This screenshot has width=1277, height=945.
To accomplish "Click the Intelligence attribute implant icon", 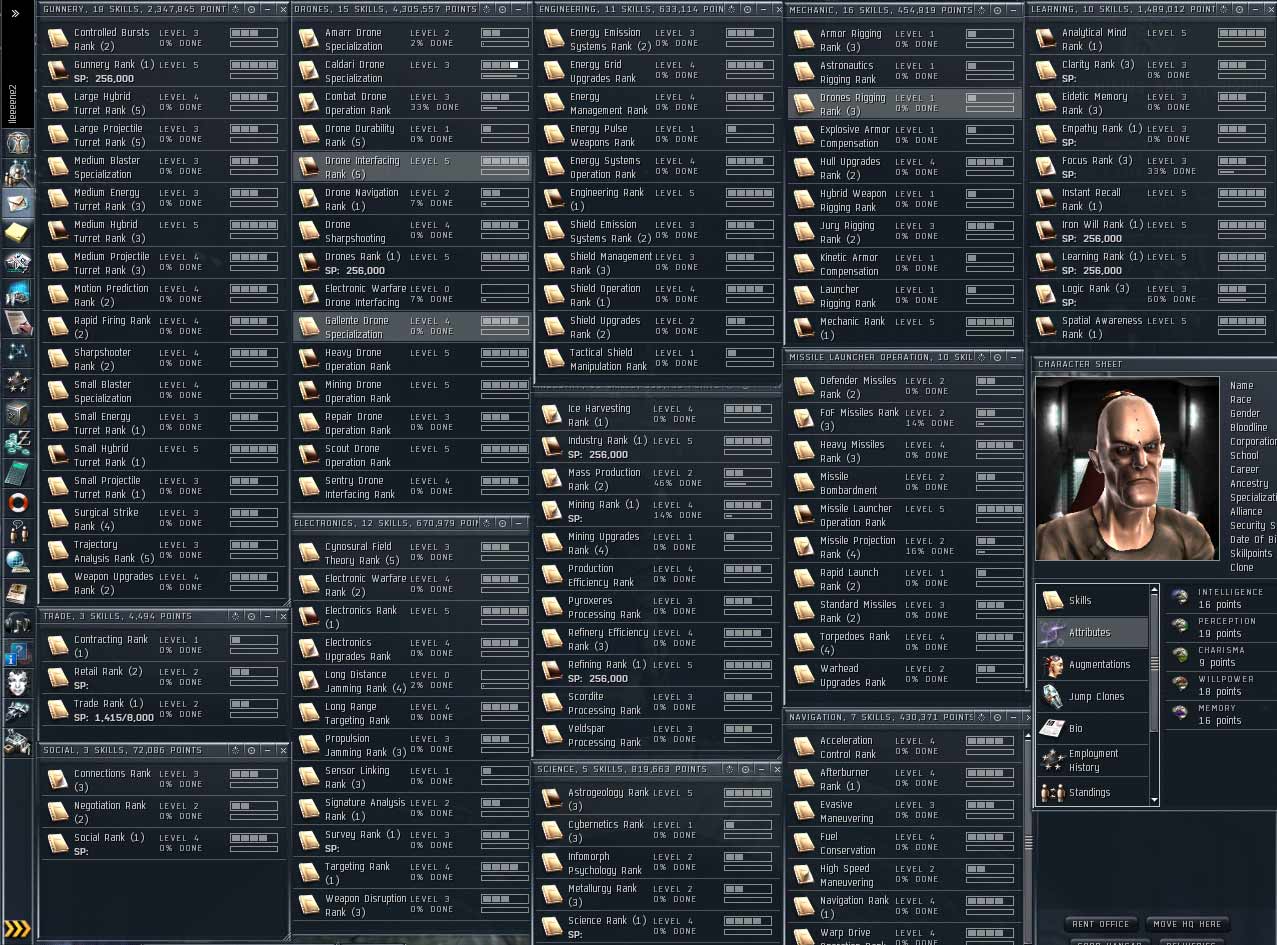I will coord(1181,598).
